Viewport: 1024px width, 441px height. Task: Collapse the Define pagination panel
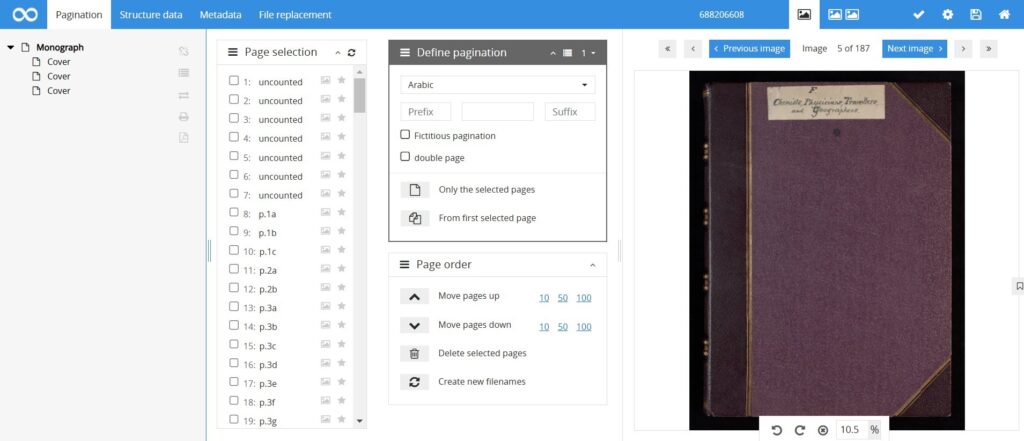(552, 53)
